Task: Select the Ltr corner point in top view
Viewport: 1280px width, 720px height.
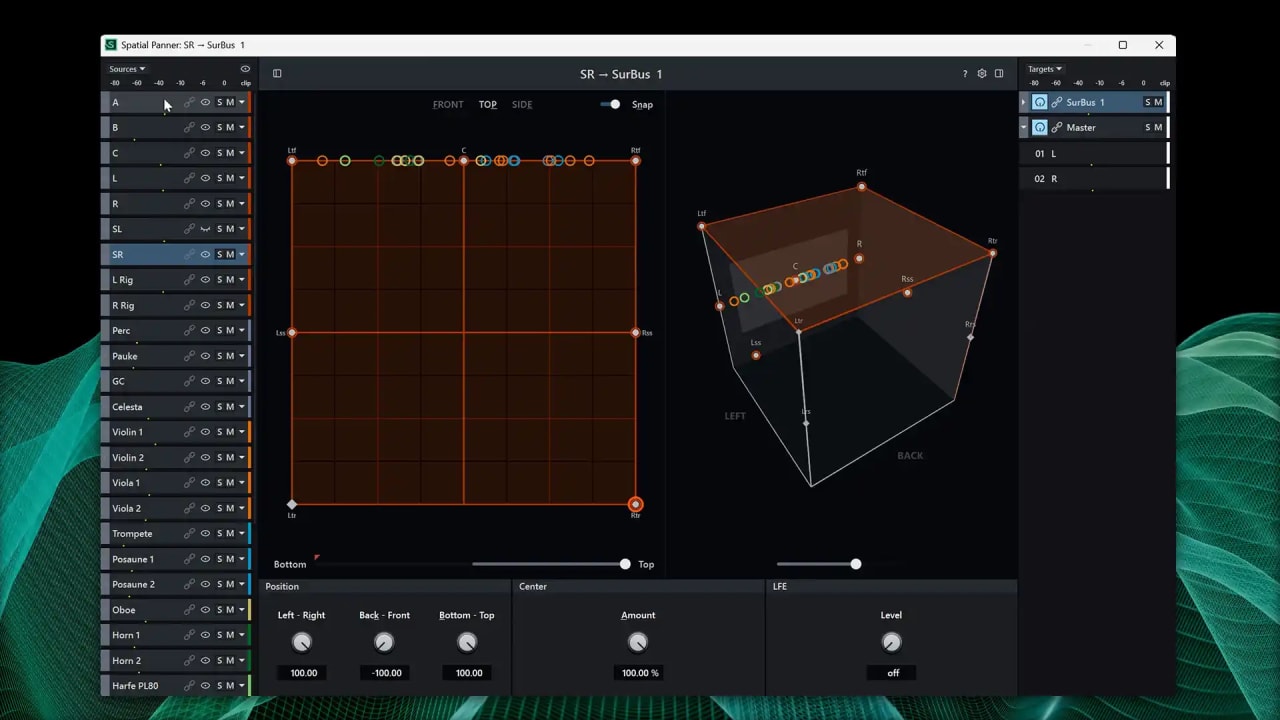Action: coord(292,505)
